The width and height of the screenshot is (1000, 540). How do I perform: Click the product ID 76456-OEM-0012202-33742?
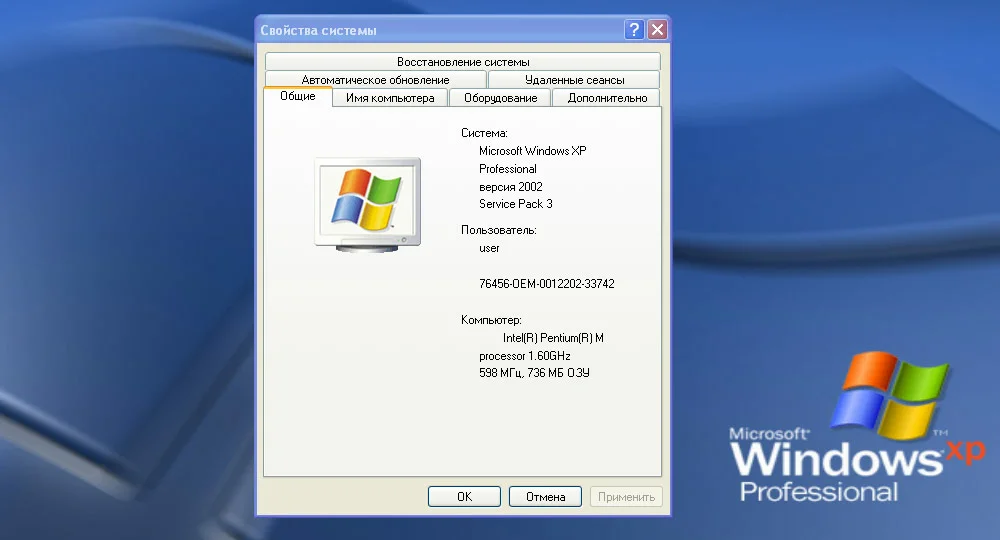coord(547,284)
